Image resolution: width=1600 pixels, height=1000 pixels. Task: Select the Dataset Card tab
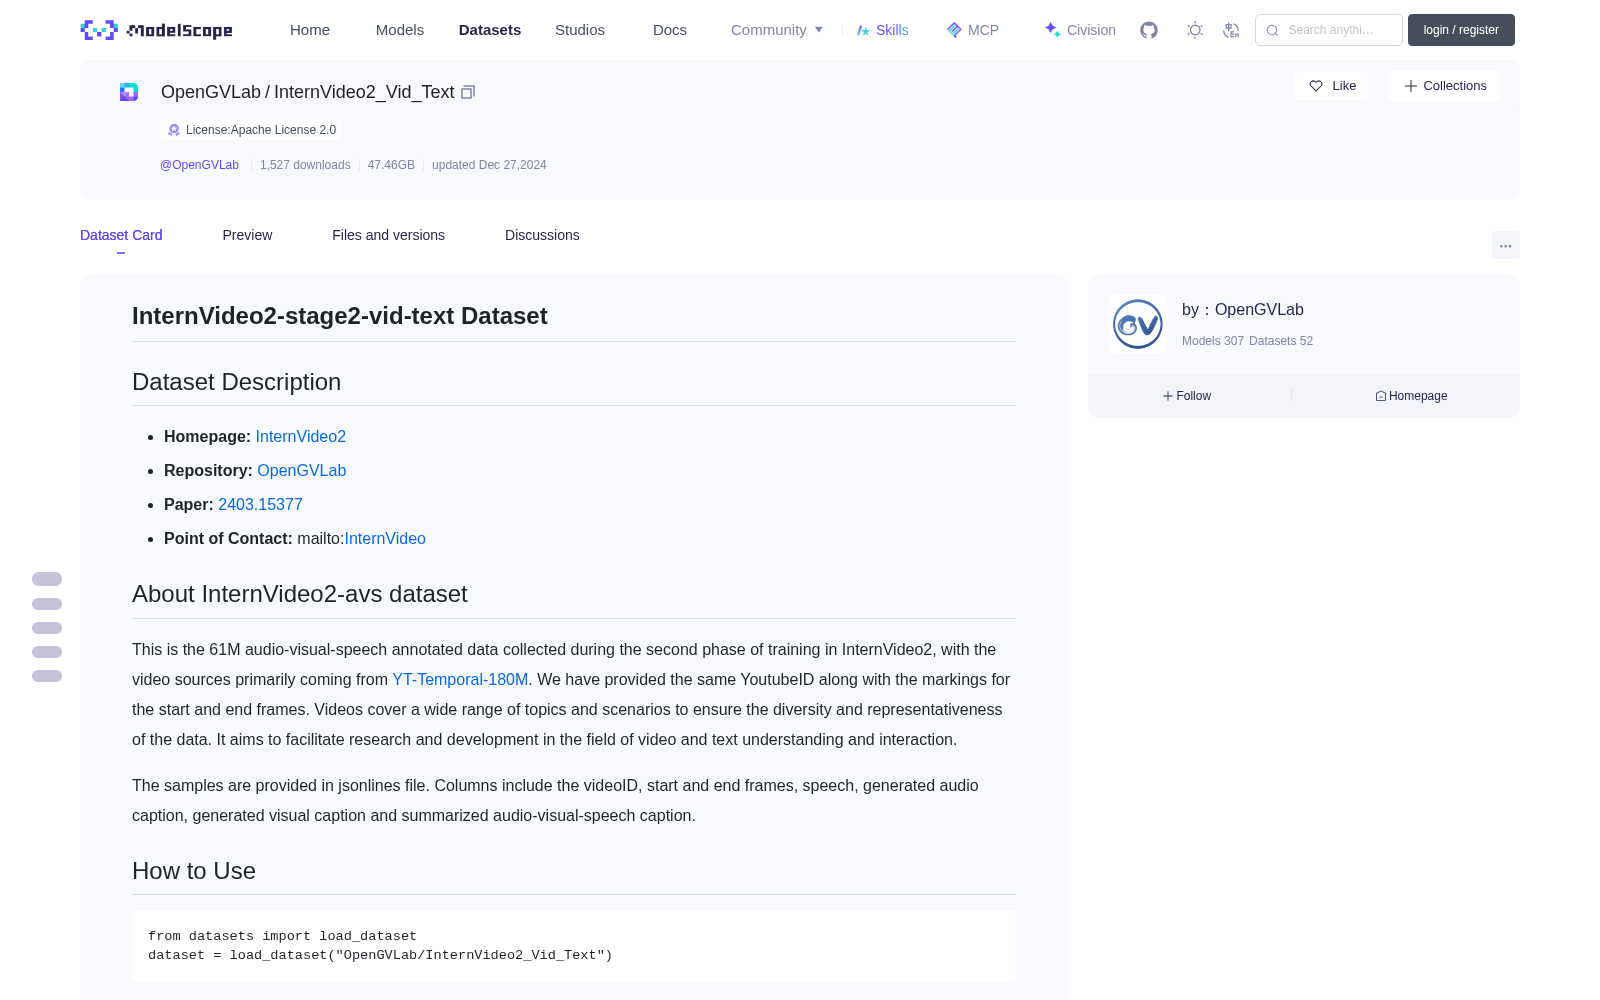121,235
